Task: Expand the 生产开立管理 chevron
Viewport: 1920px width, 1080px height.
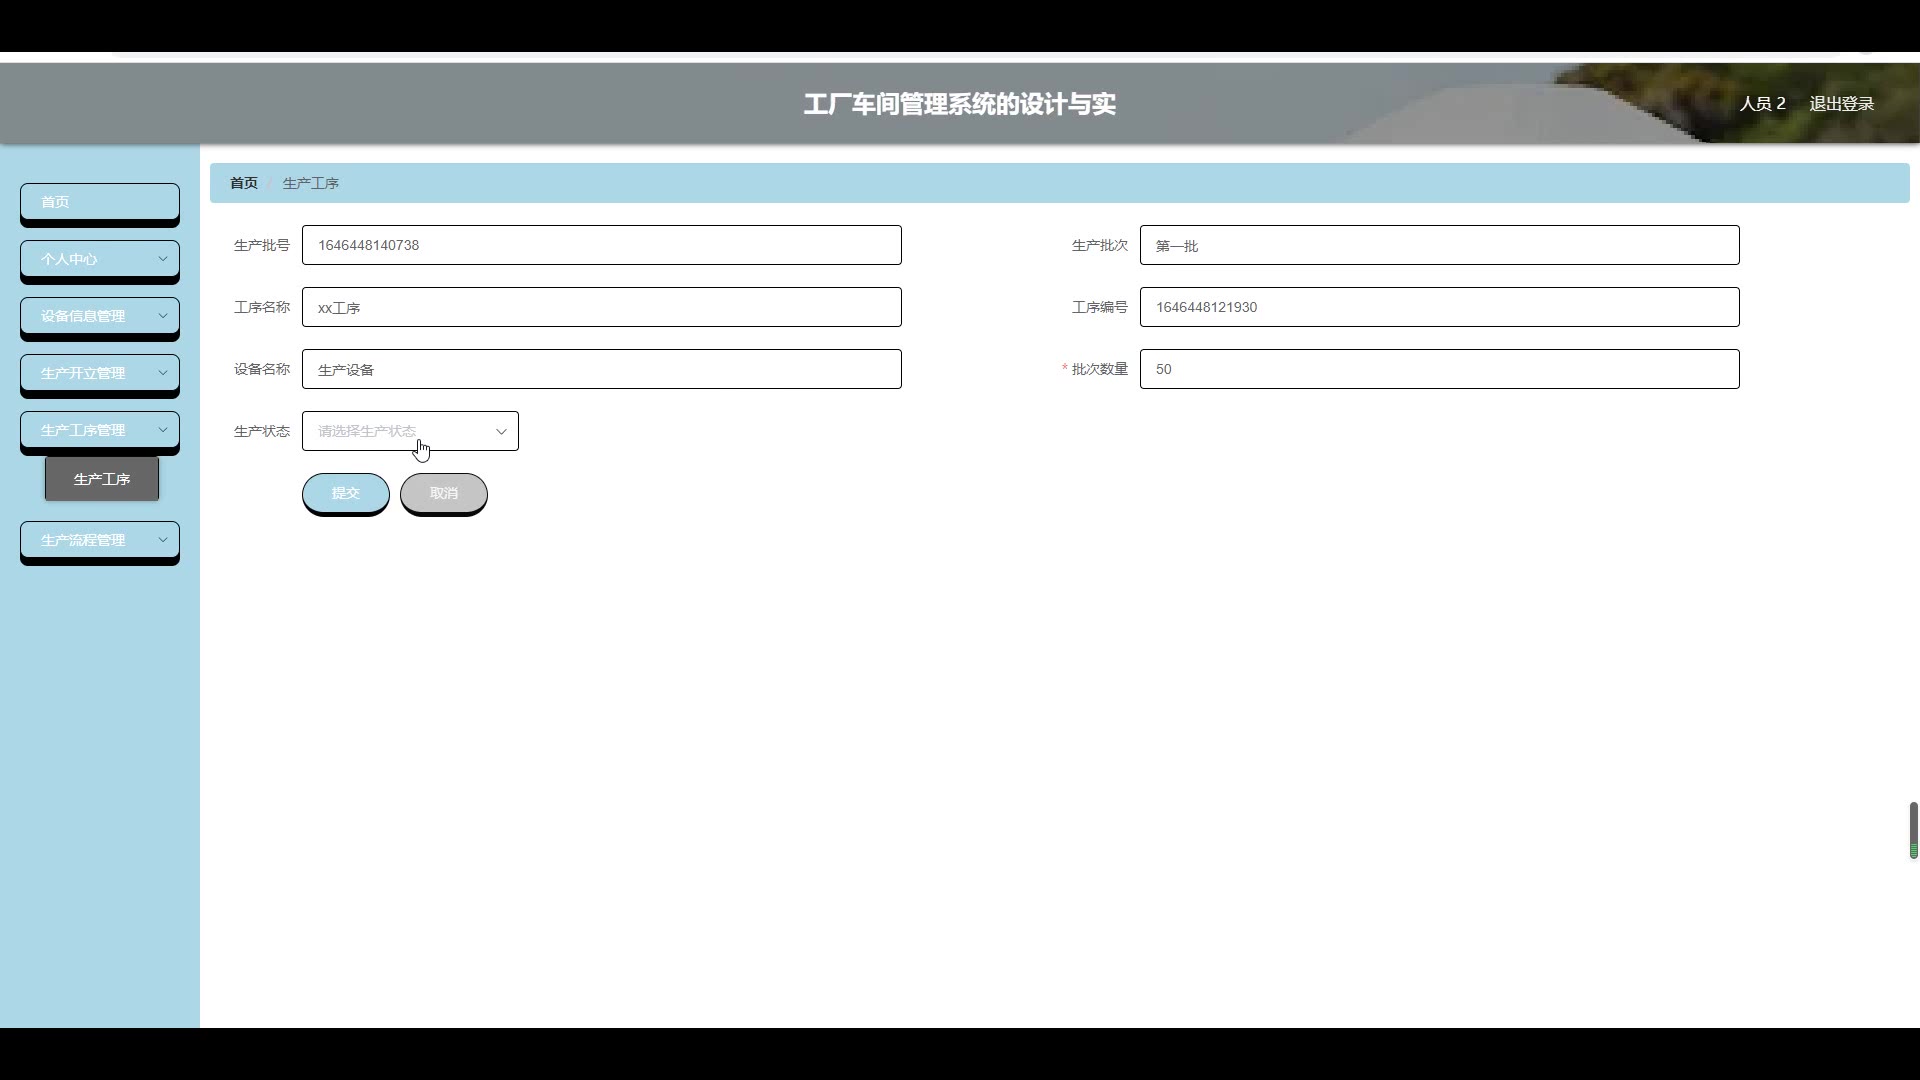Action: pyautogui.click(x=162, y=373)
